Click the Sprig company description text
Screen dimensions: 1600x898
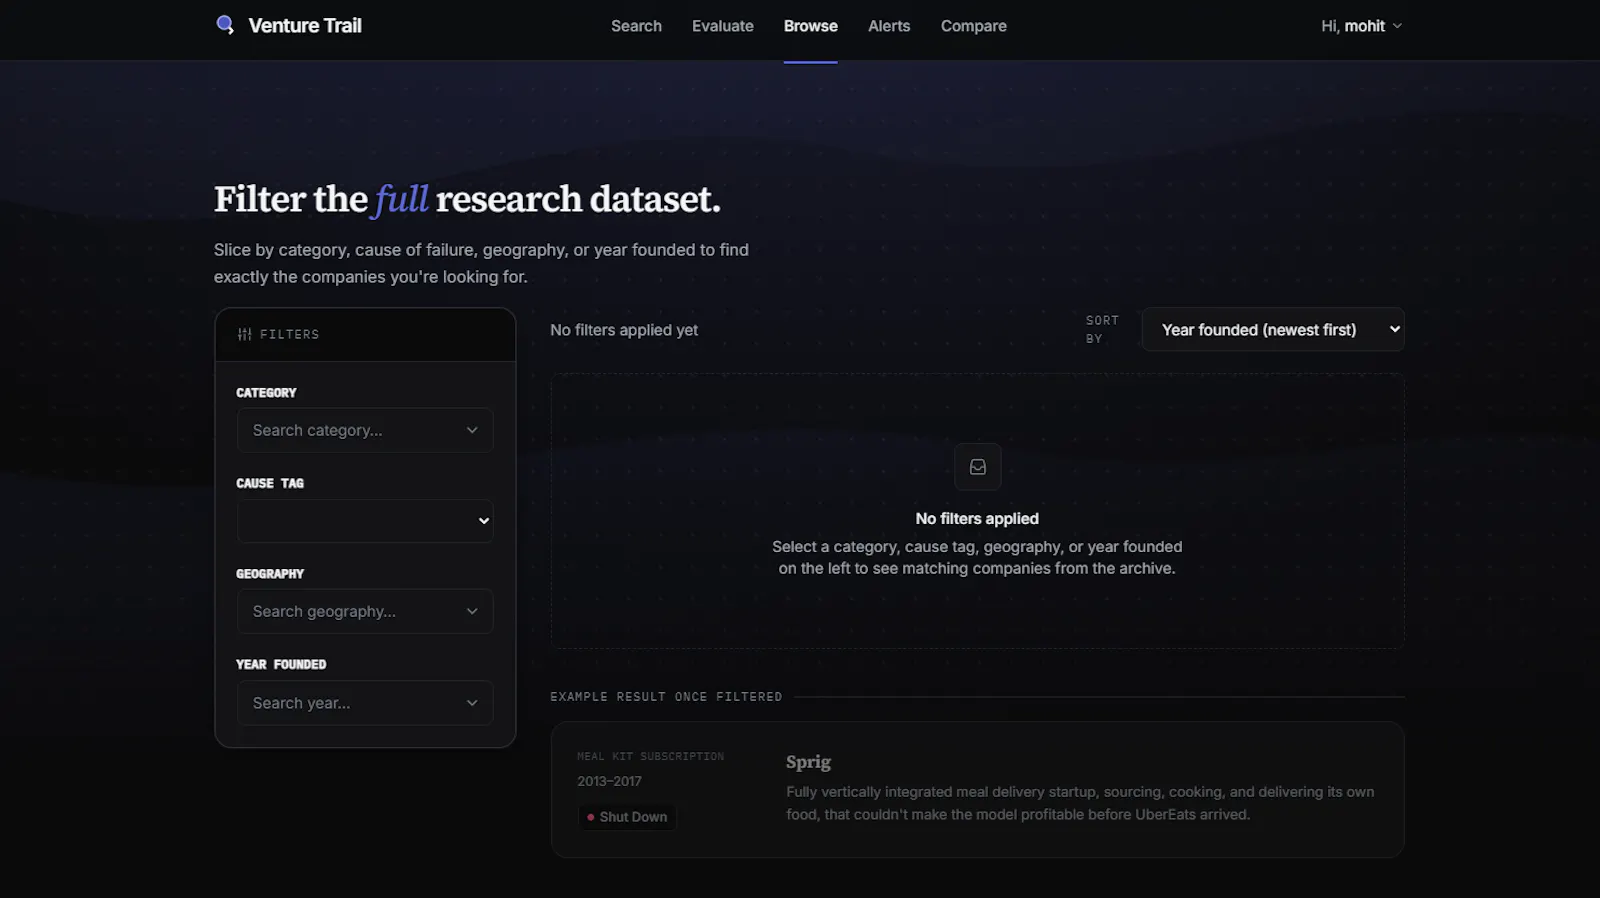1080,803
